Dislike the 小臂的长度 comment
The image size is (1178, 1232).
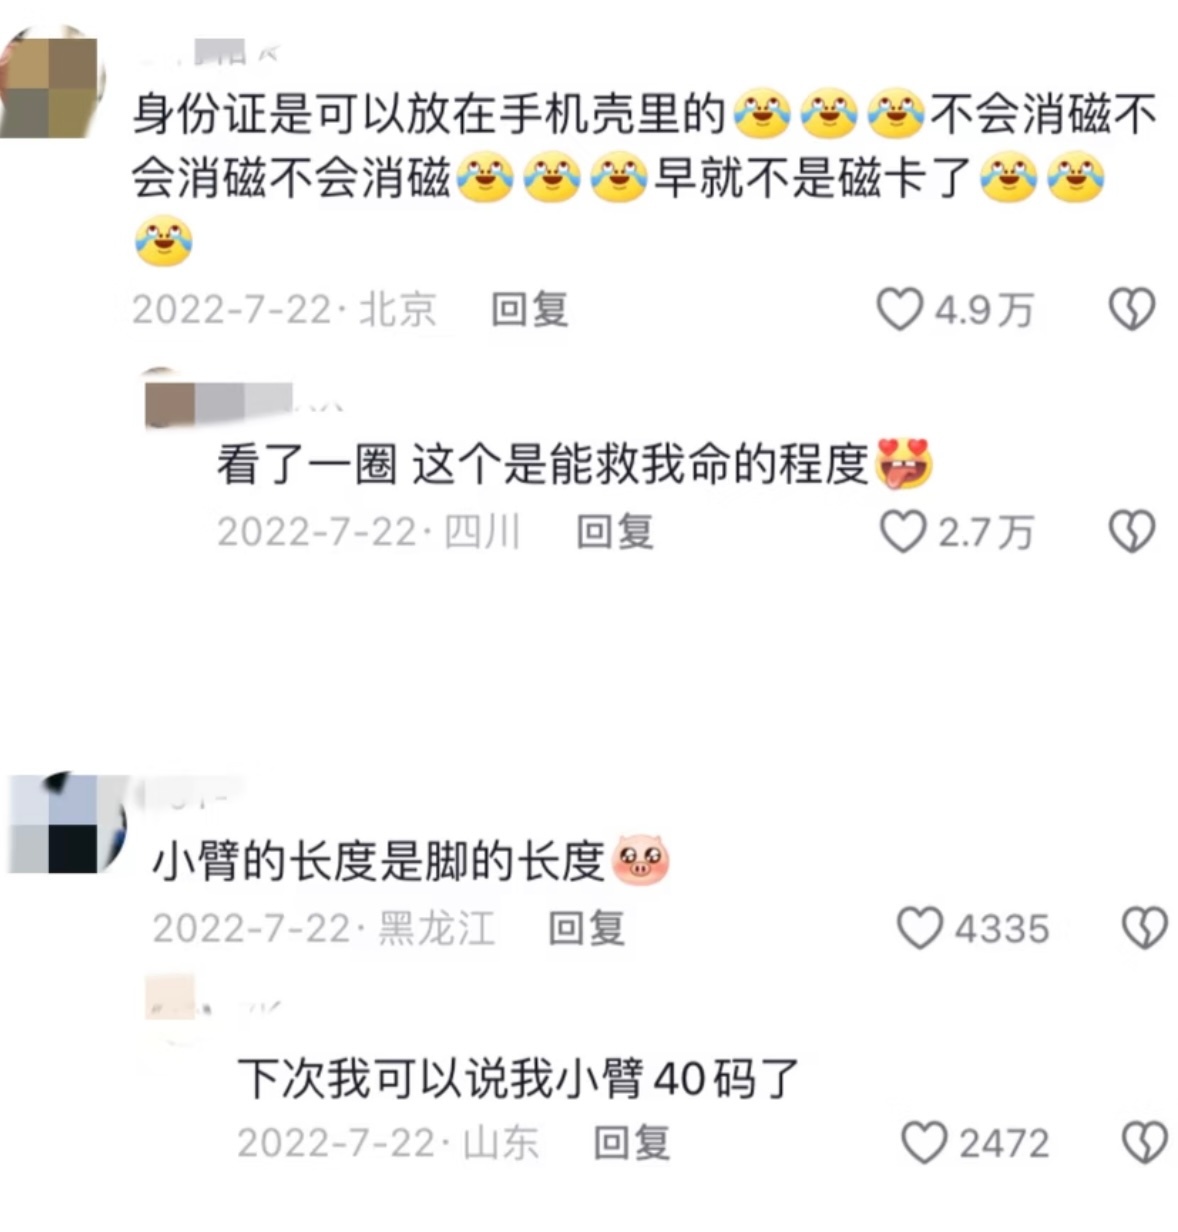1144,928
